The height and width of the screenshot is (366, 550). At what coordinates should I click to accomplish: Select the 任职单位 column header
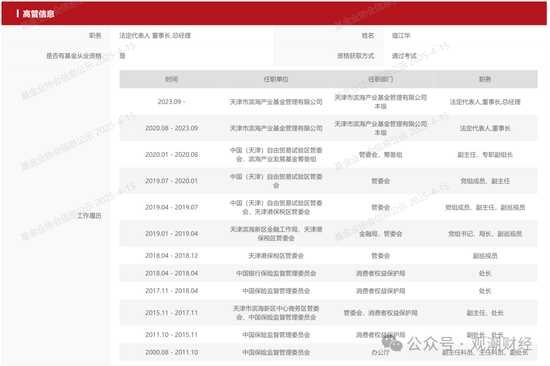pos(276,79)
